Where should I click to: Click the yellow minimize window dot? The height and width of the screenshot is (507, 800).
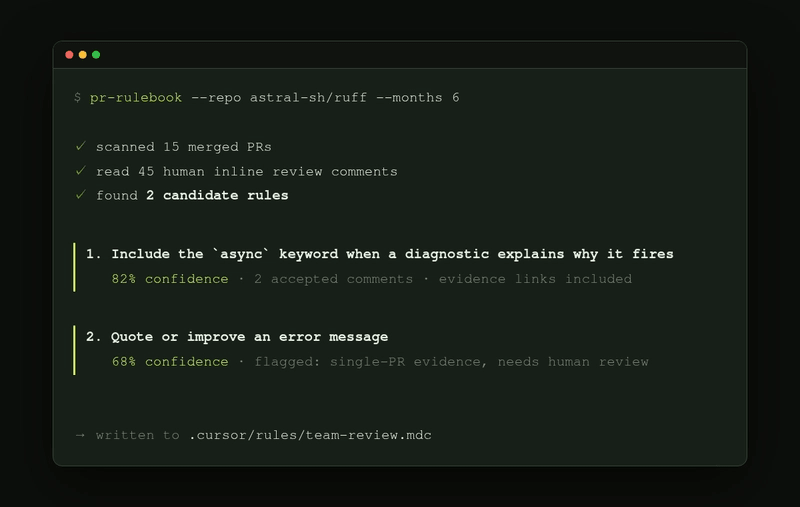83,55
